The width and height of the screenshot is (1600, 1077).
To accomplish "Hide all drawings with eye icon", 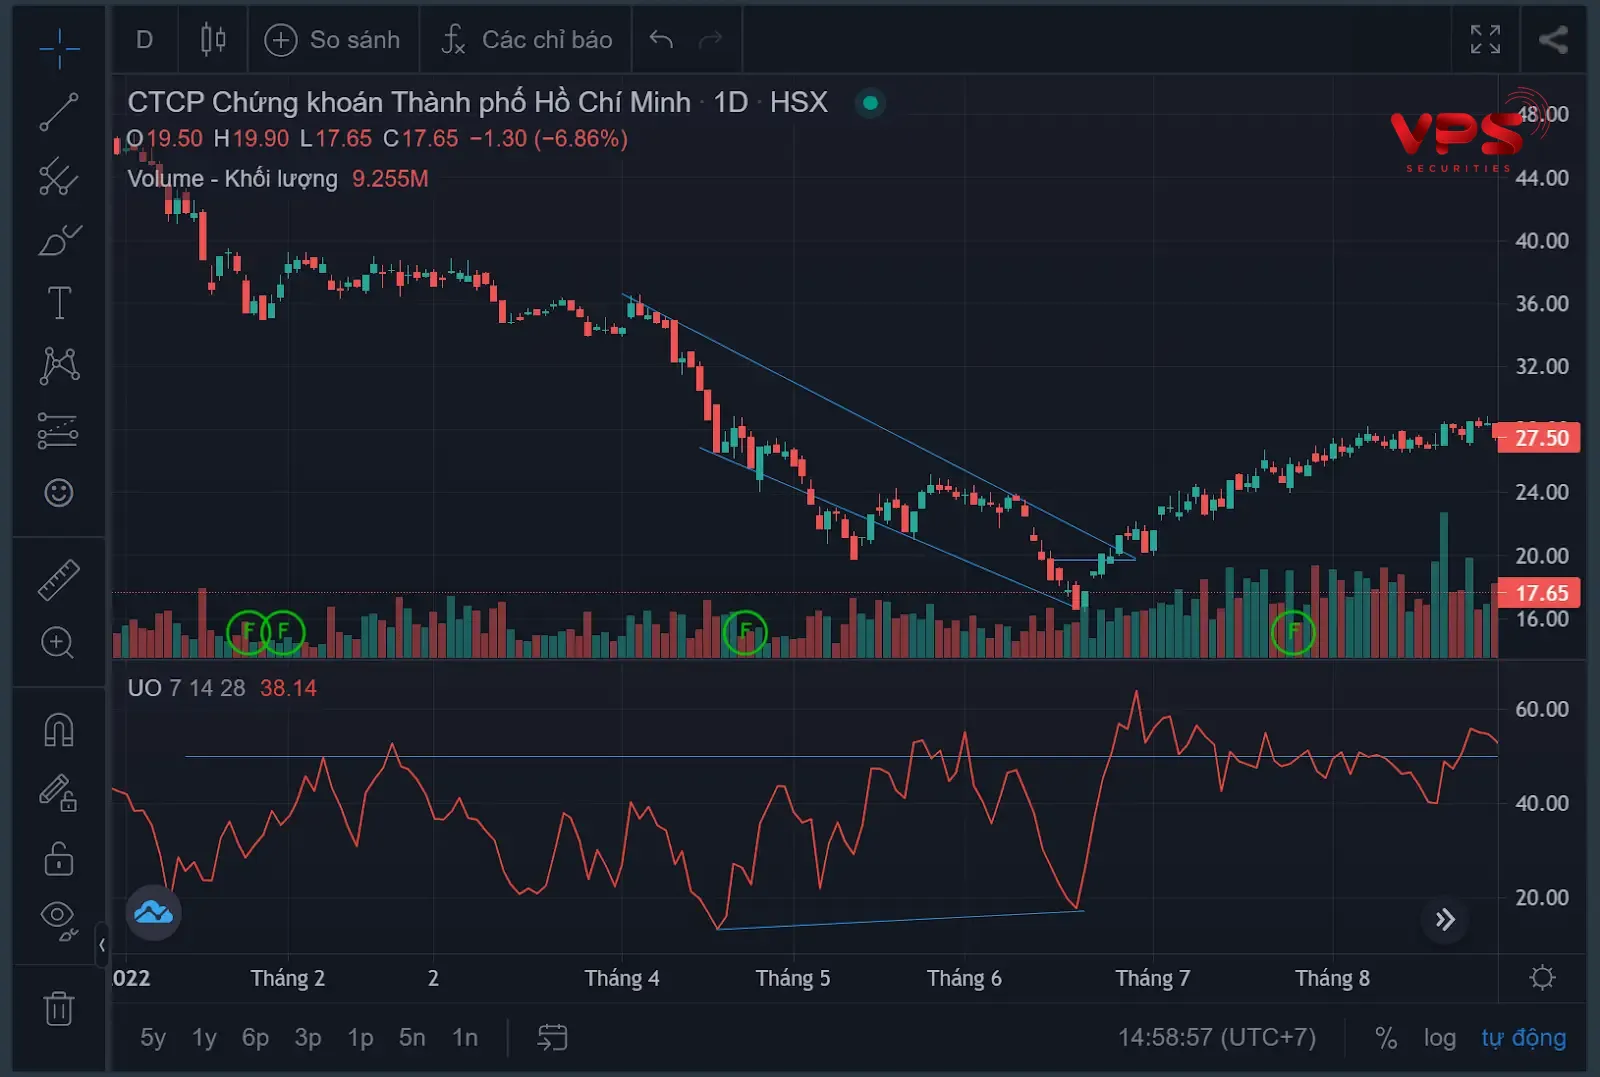I will tap(59, 919).
